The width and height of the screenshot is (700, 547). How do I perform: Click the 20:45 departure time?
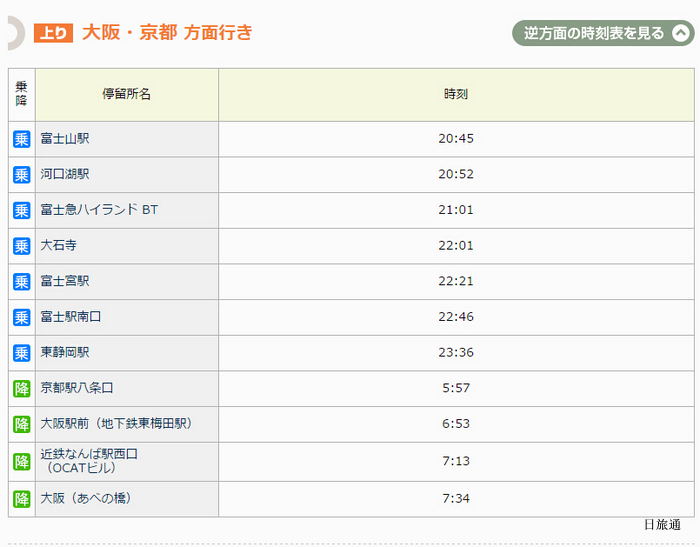pyautogui.click(x=456, y=138)
